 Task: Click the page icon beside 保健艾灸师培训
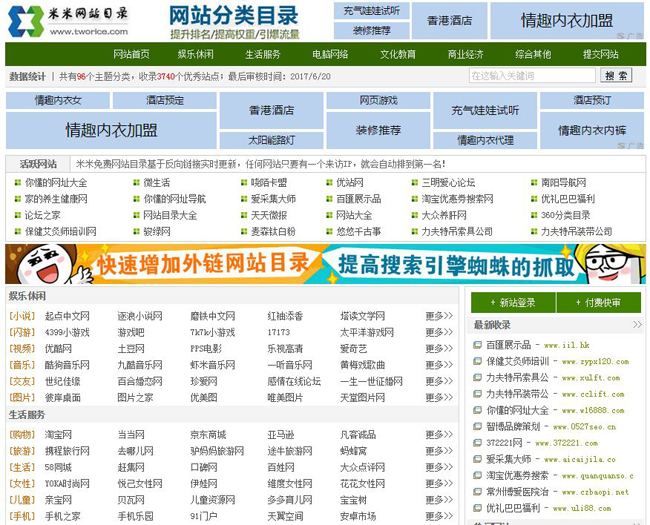[x=478, y=361]
